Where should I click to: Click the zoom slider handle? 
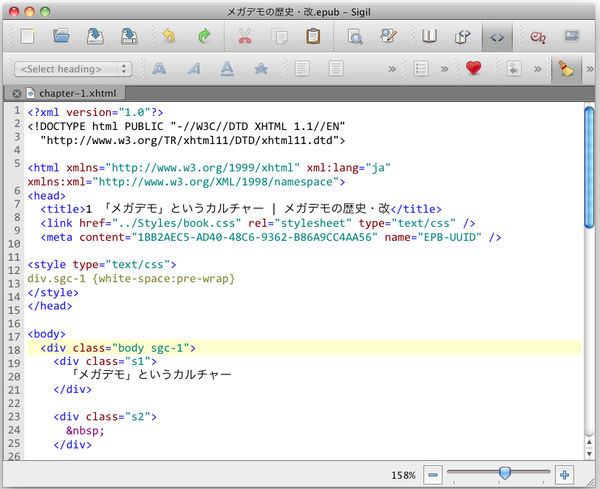coord(505,473)
